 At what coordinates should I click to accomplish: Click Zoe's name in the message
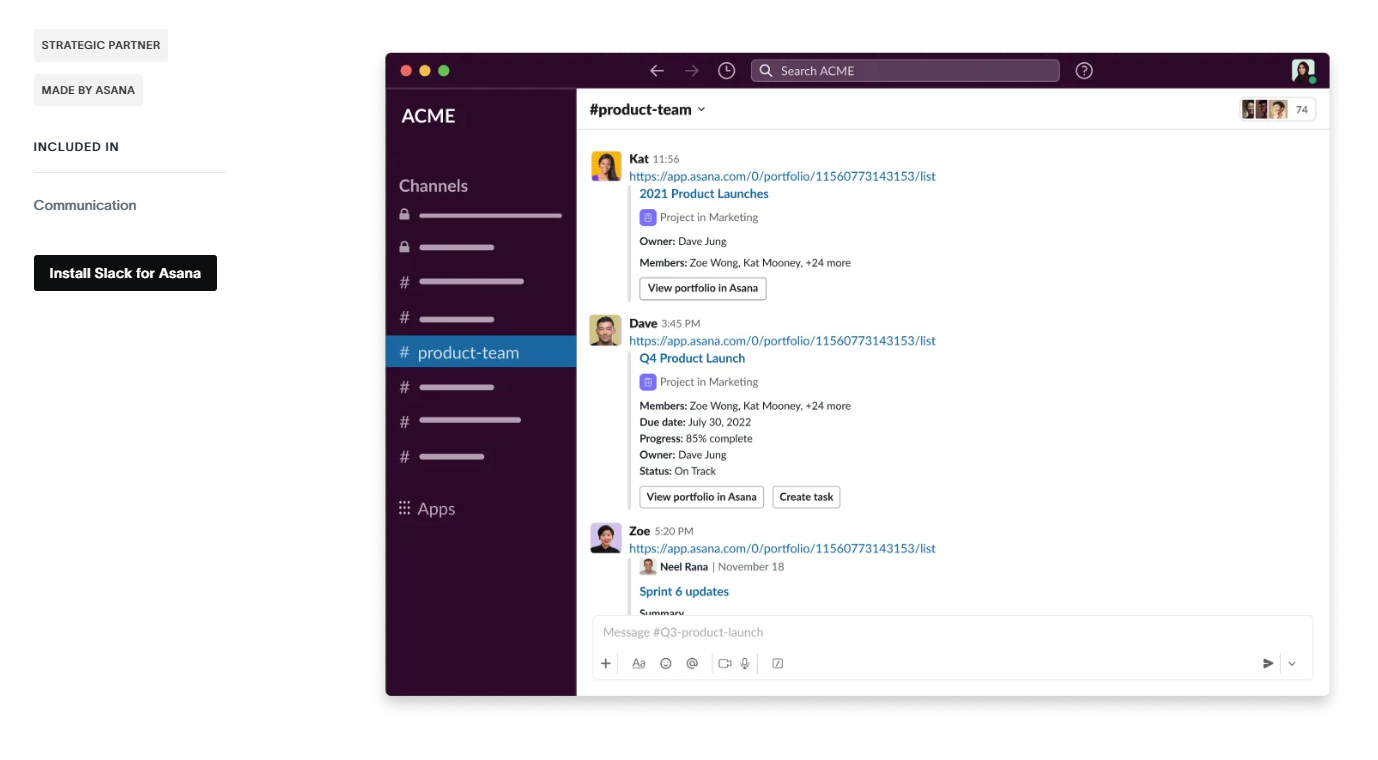coord(640,531)
